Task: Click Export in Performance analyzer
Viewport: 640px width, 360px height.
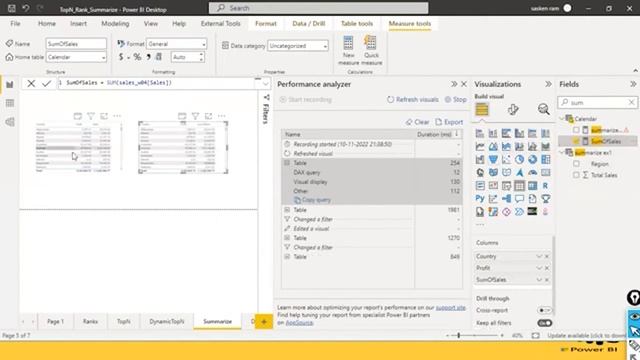Action: 449,122
